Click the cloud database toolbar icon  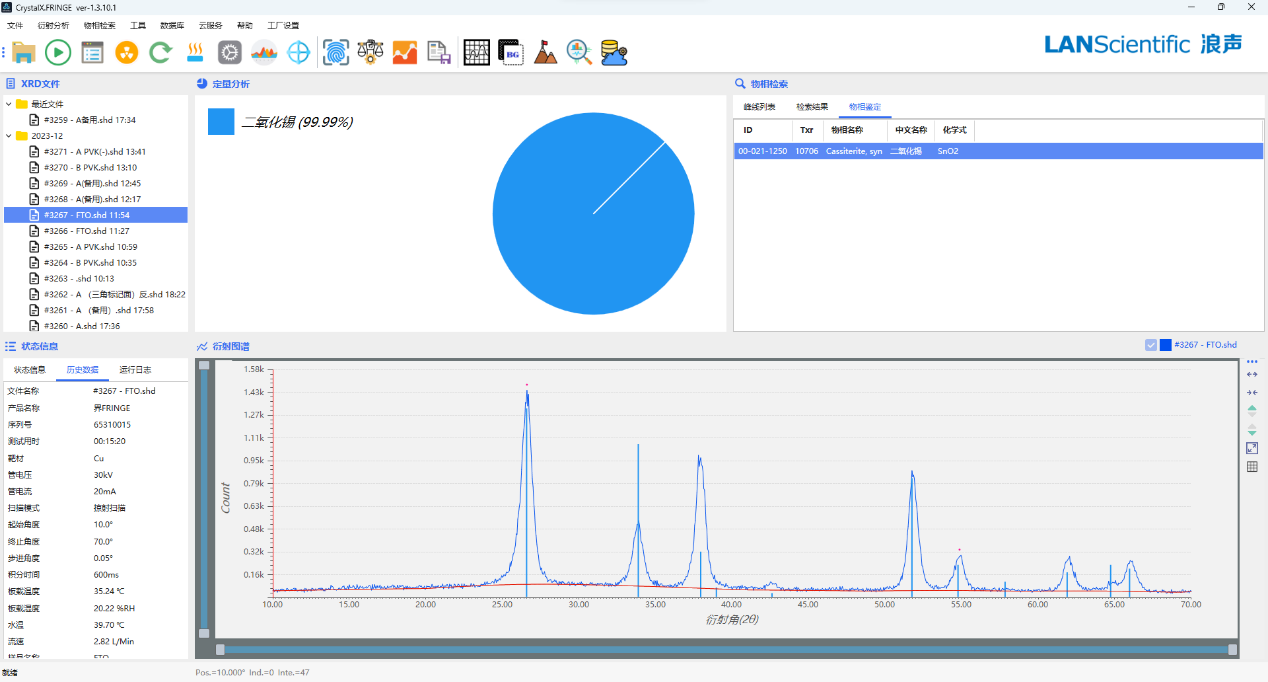(x=613, y=52)
